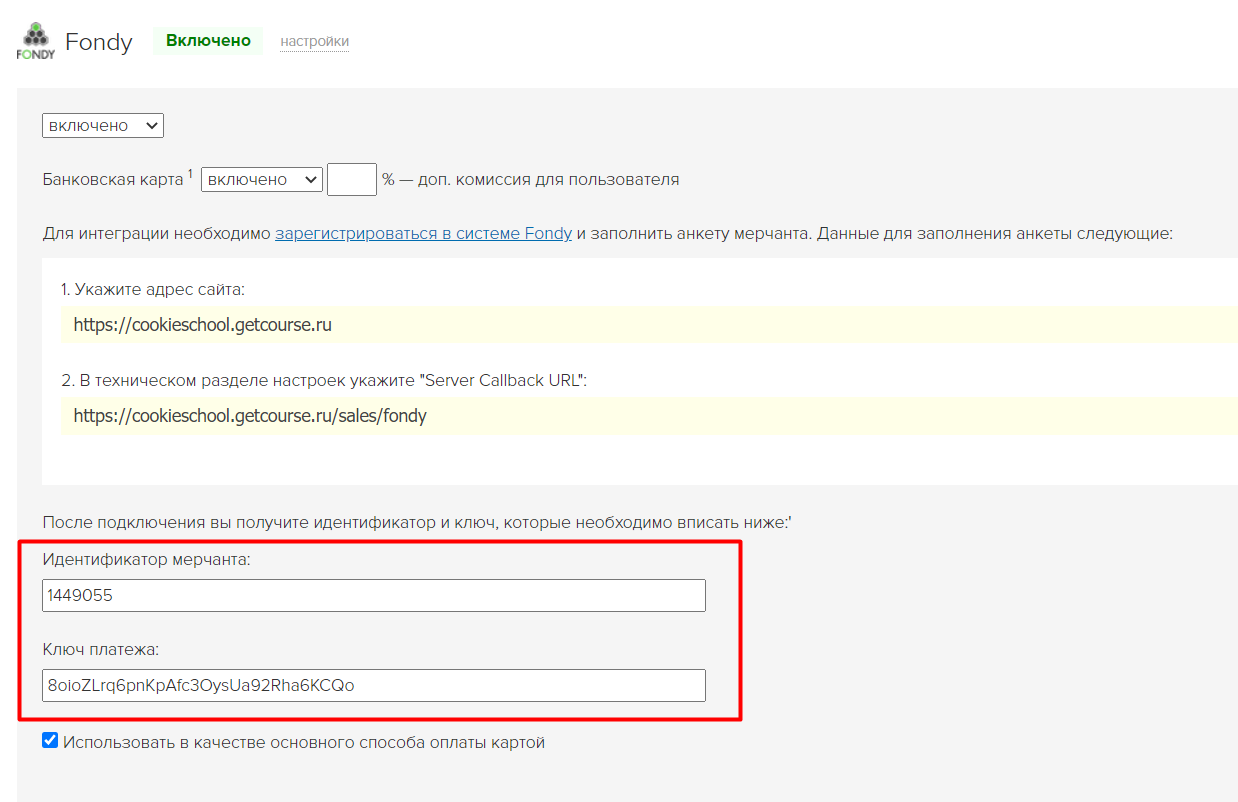Click «2. В техническом разделе настроек» instruction
The image size is (1238, 802).
coord(325,380)
